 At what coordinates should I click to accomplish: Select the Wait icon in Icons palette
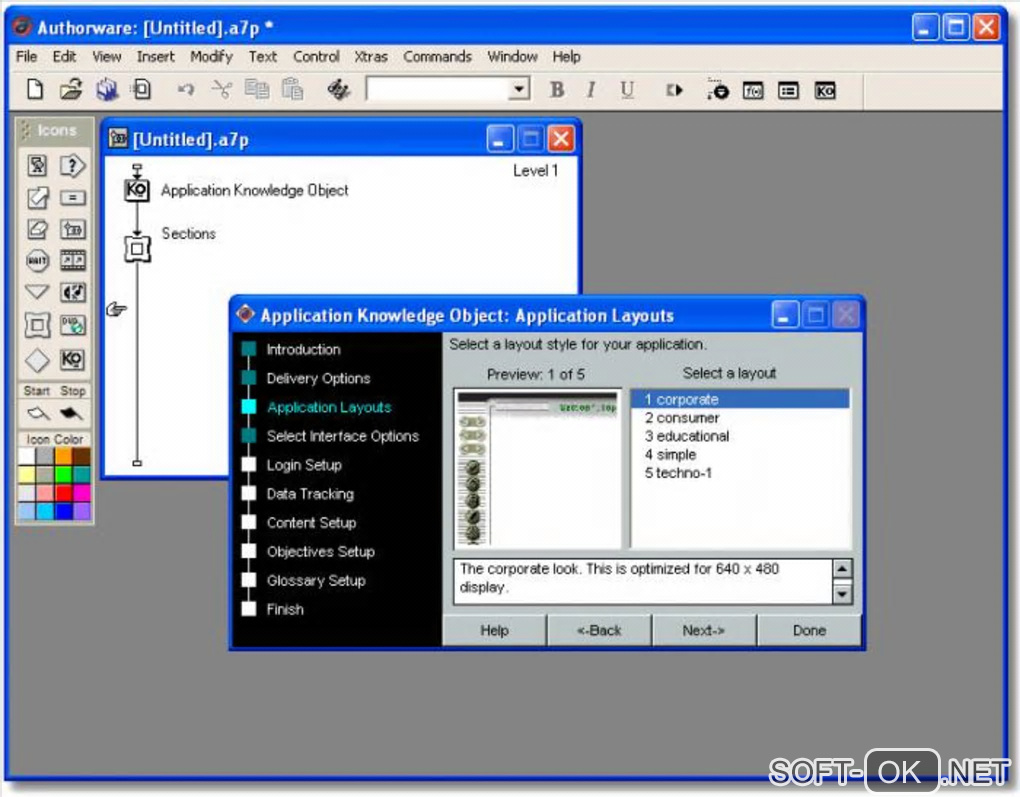coord(37,261)
